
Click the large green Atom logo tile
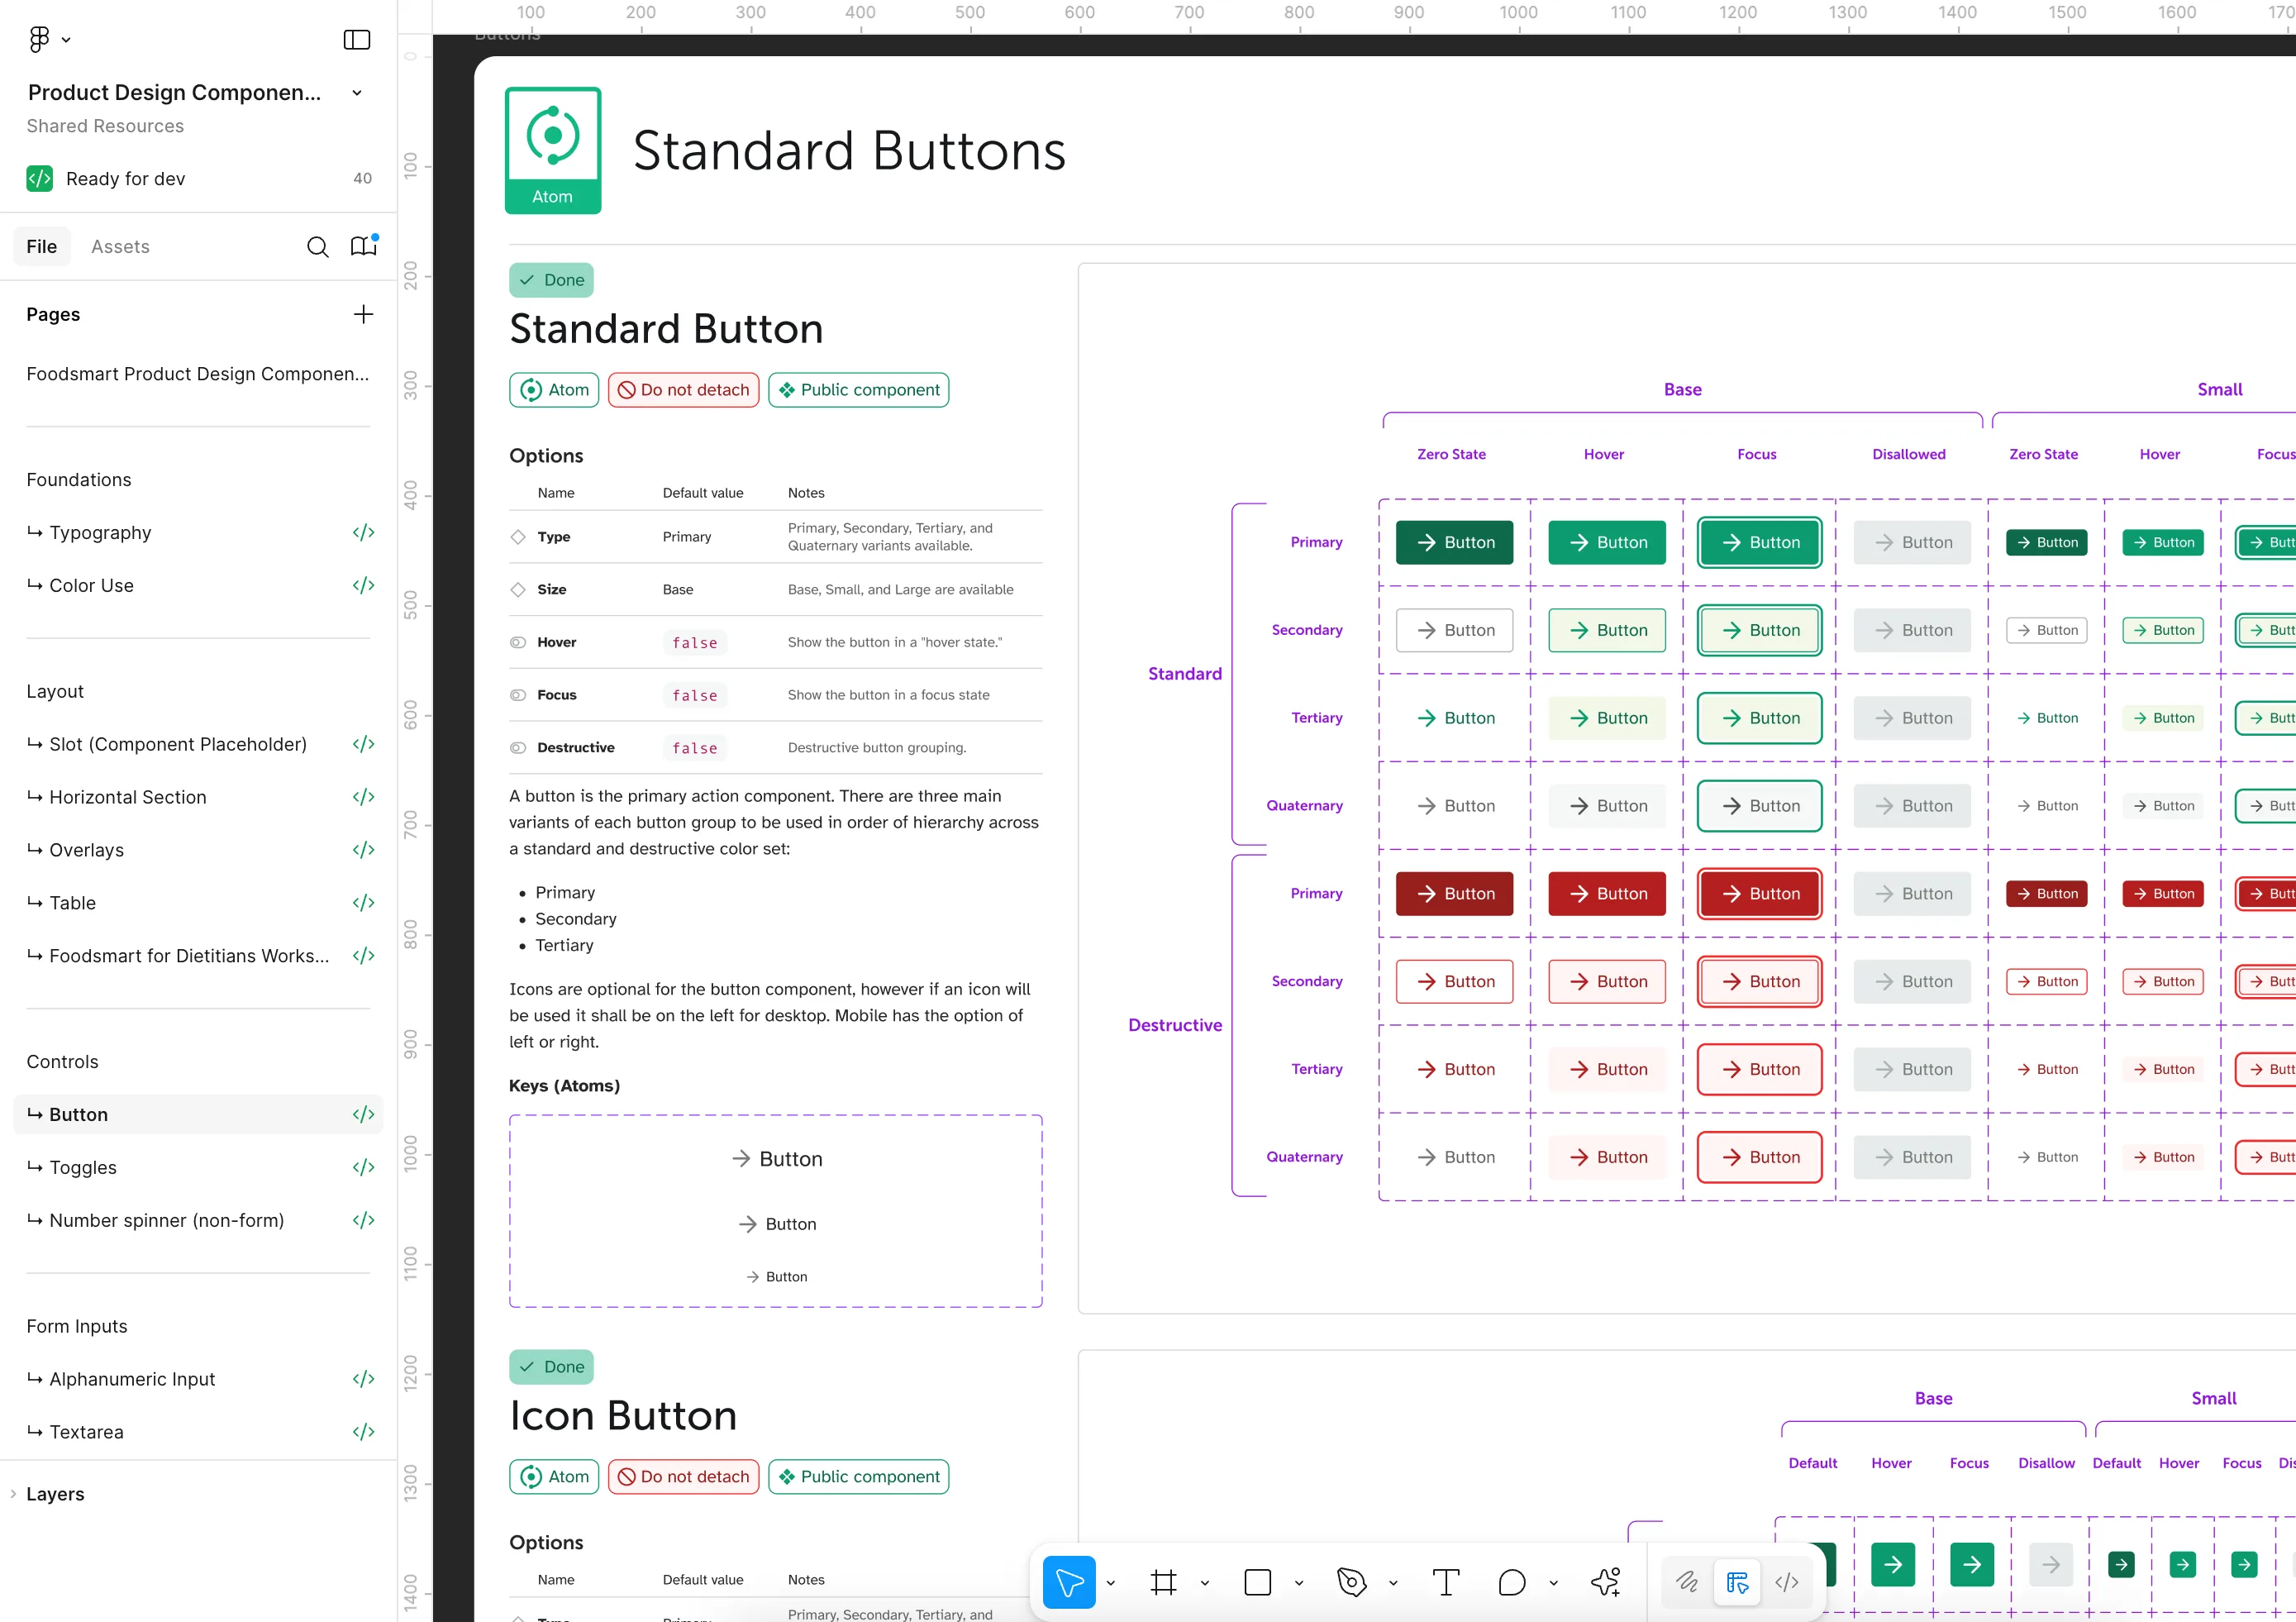[553, 150]
